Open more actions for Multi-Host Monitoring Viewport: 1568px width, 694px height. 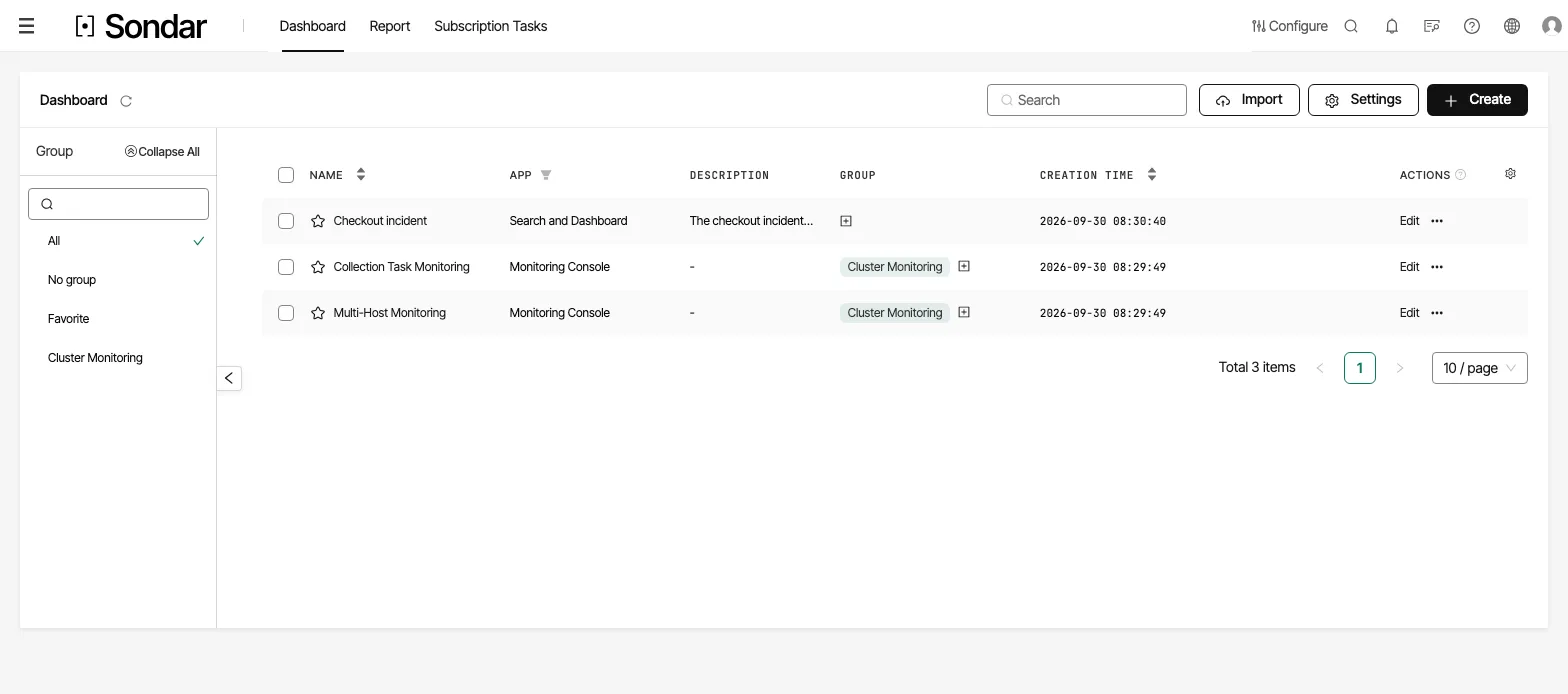1437,313
